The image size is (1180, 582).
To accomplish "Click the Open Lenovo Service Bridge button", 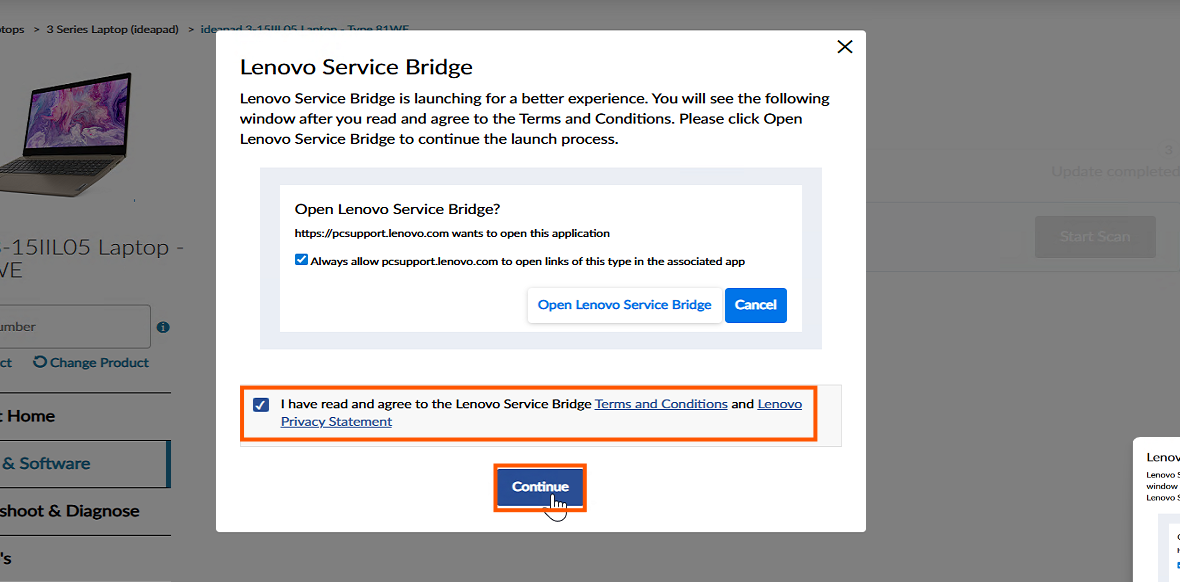I will click(x=625, y=305).
